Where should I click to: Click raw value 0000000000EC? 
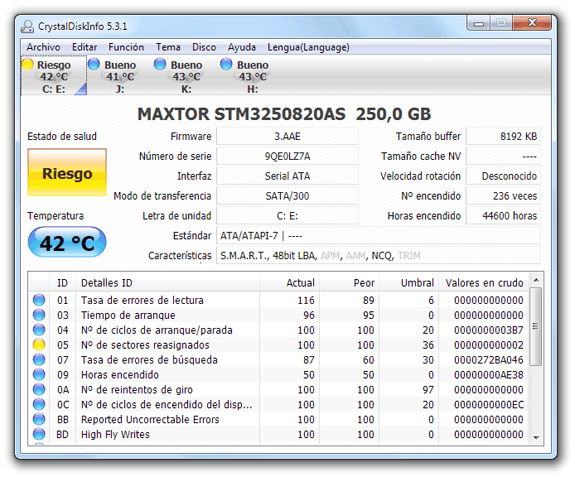pos(488,404)
